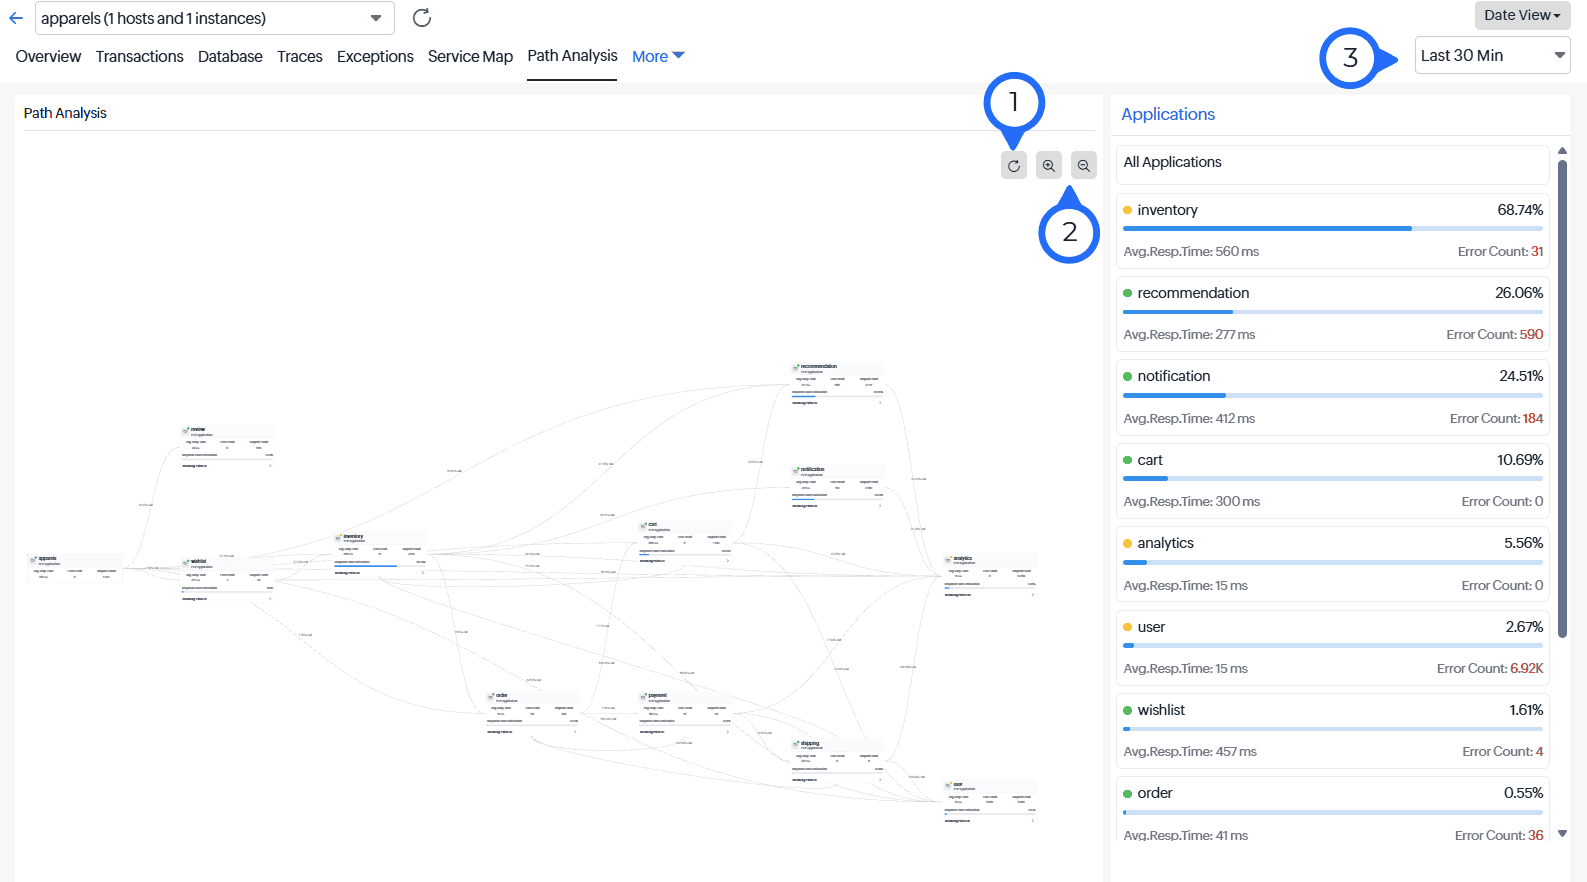Open the More tabs dropdown

coord(658,57)
